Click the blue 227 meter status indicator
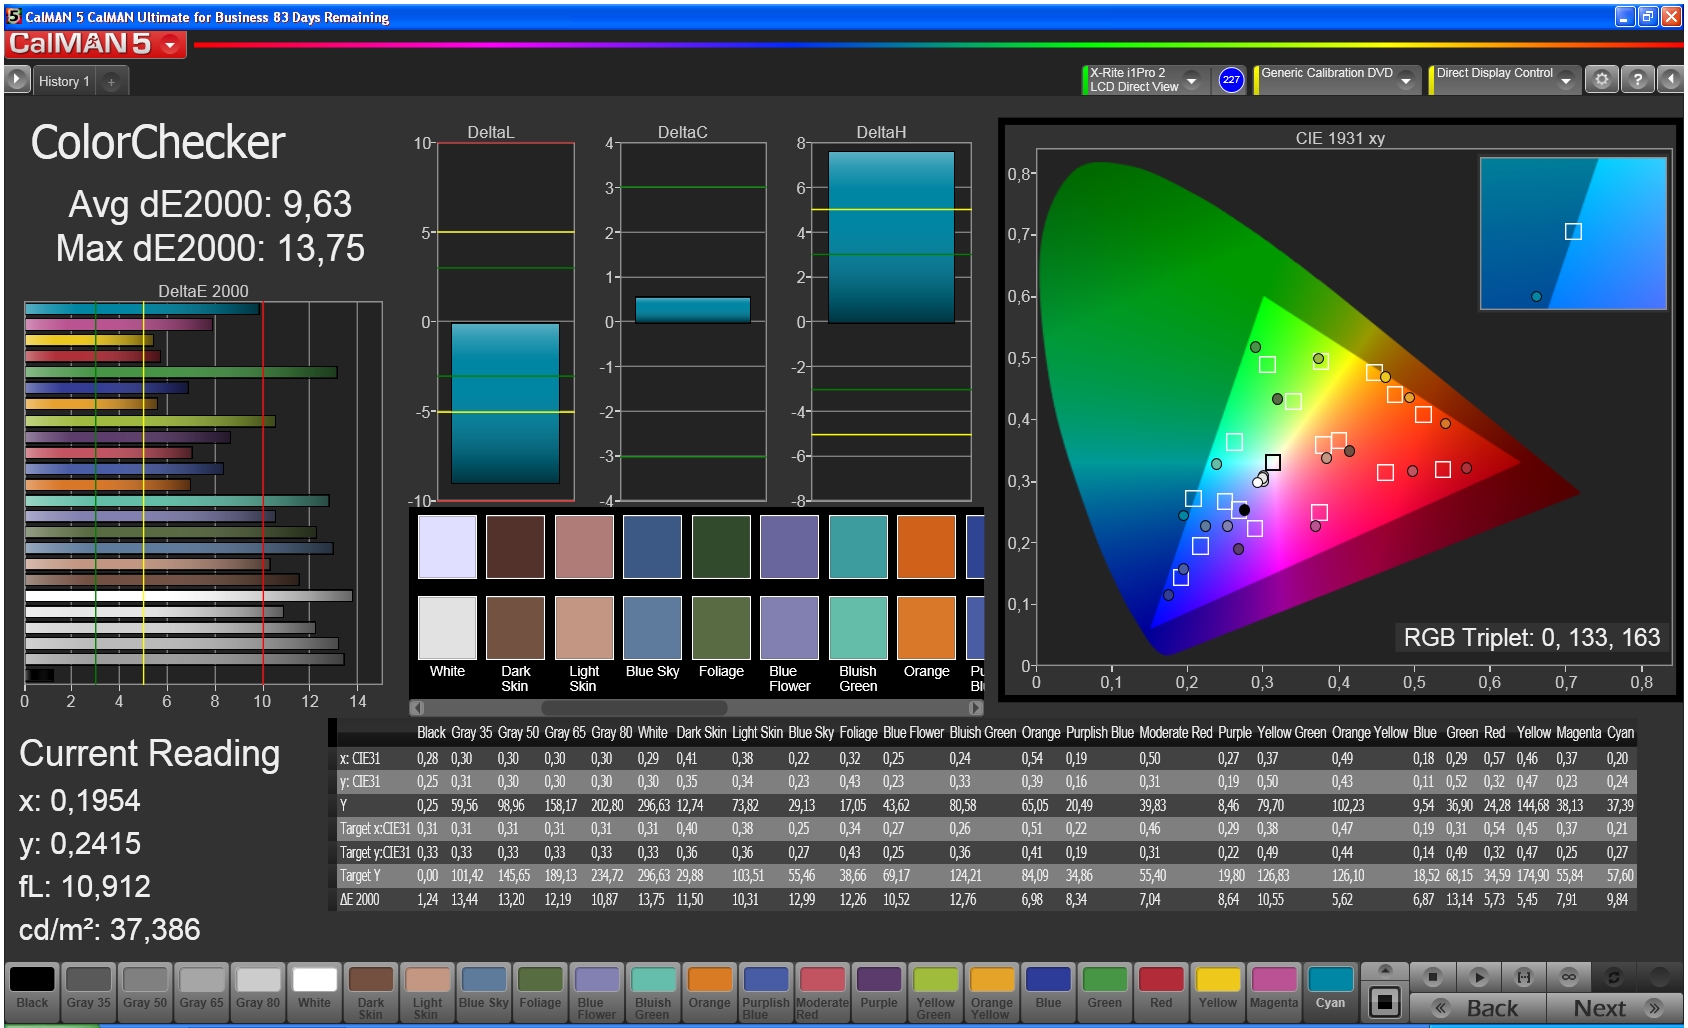The image size is (1688, 1028). coord(1231,80)
